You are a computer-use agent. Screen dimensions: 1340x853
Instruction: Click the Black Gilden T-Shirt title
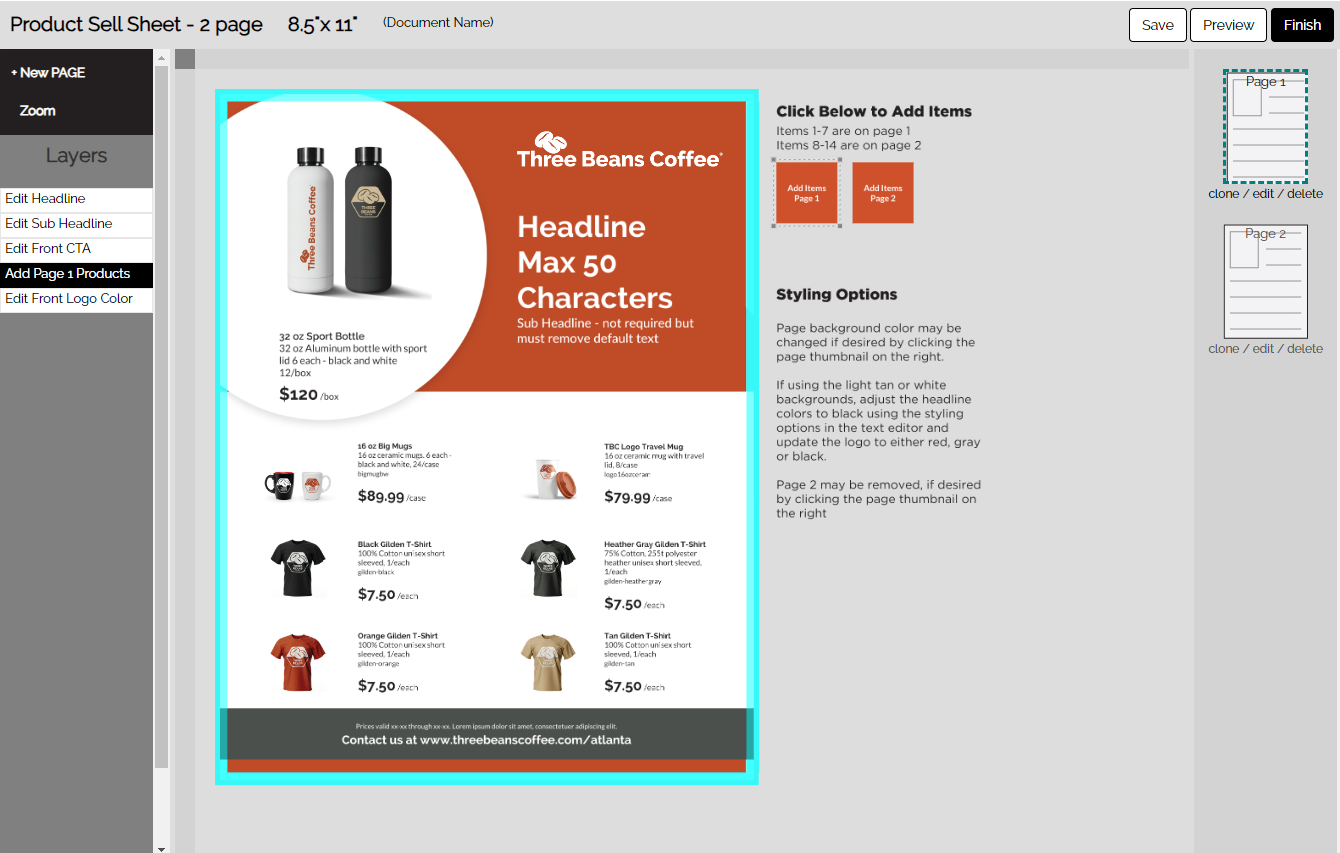395,545
